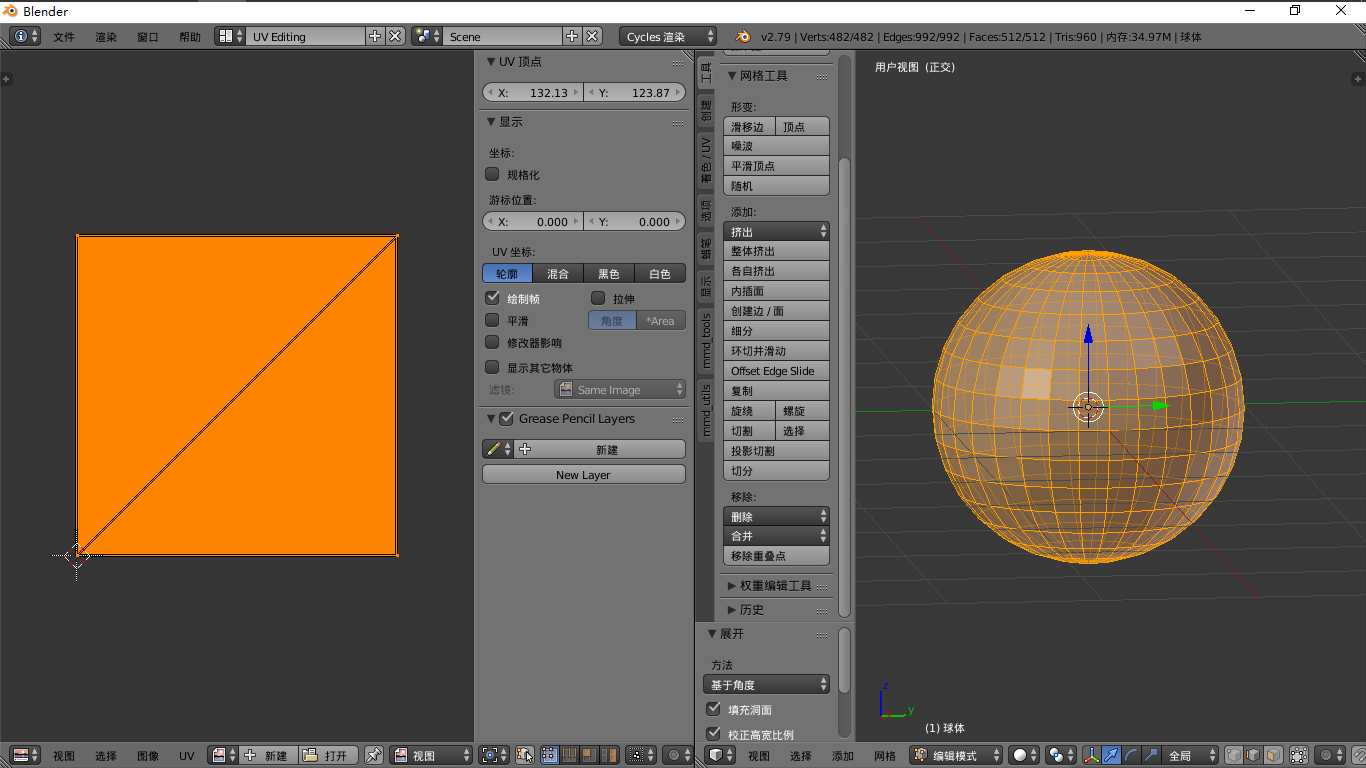Enable the scale manipulator icon

coord(1150,755)
